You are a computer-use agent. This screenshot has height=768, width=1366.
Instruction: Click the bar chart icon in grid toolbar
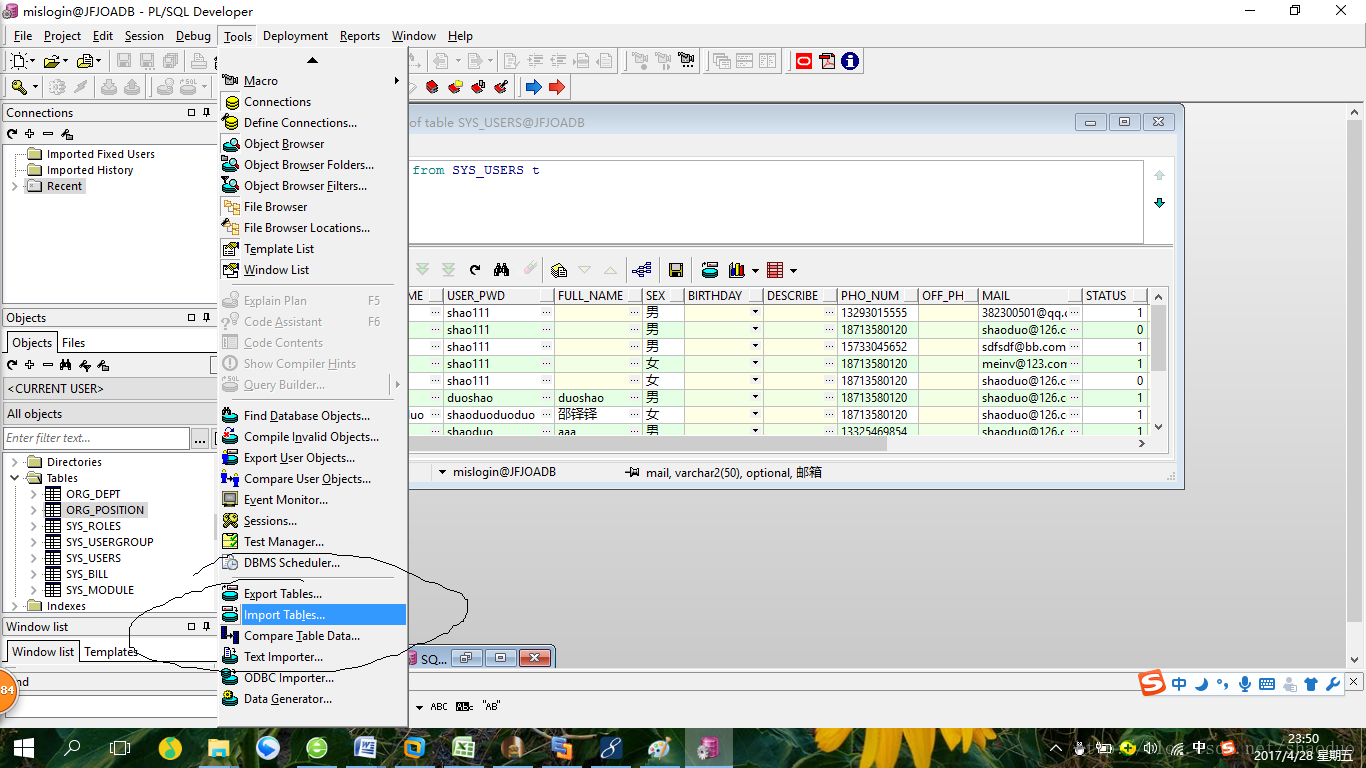tap(737, 270)
